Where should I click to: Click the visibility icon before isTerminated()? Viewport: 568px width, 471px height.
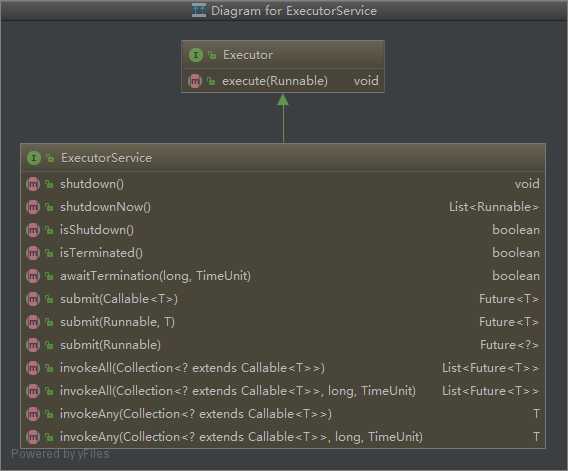click(x=49, y=253)
